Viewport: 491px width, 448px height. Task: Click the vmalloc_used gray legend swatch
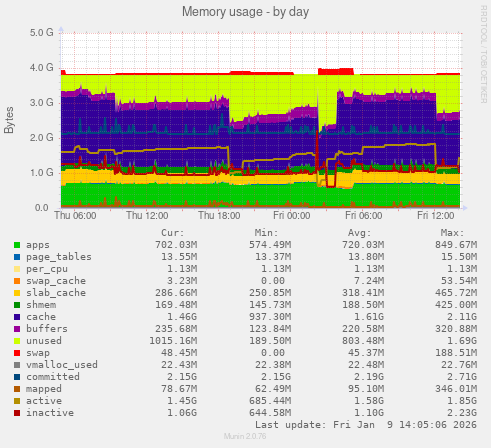point(17,365)
